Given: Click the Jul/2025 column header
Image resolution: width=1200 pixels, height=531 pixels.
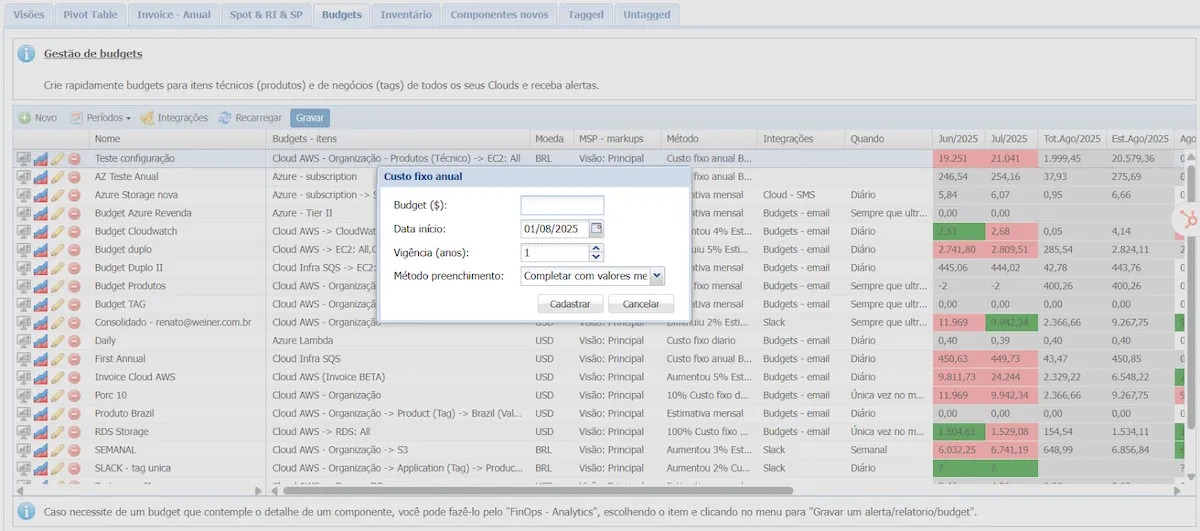Looking at the screenshot, I should (x=1011, y=139).
